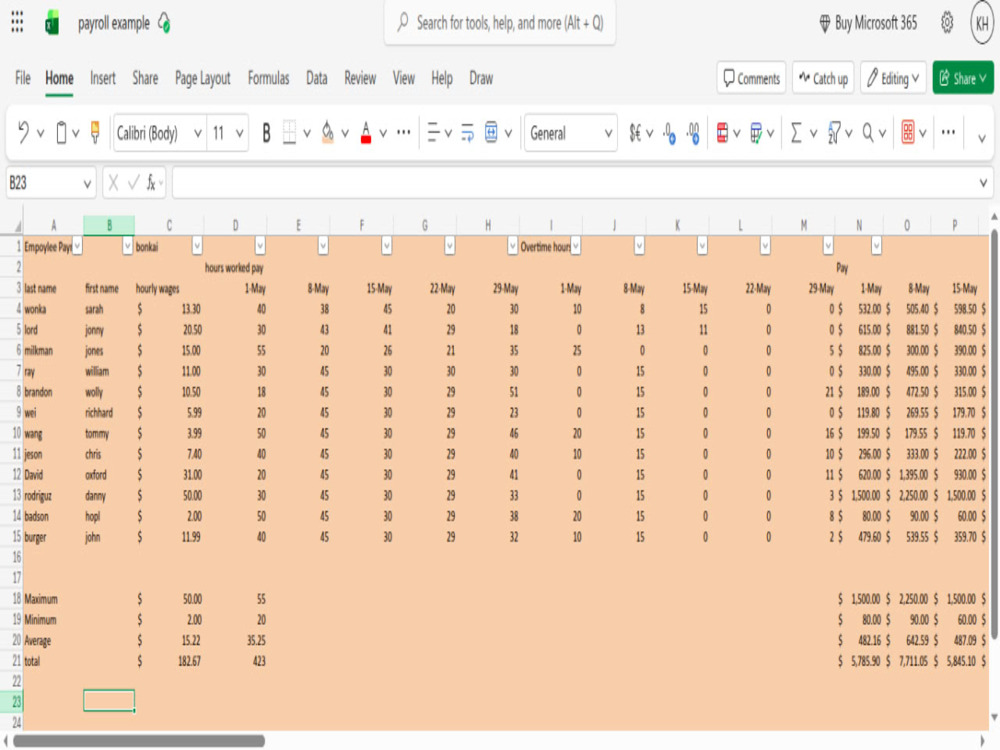Screen dimensions: 1000x750
Task: Switch to the Formulas tab
Action: coord(268,78)
